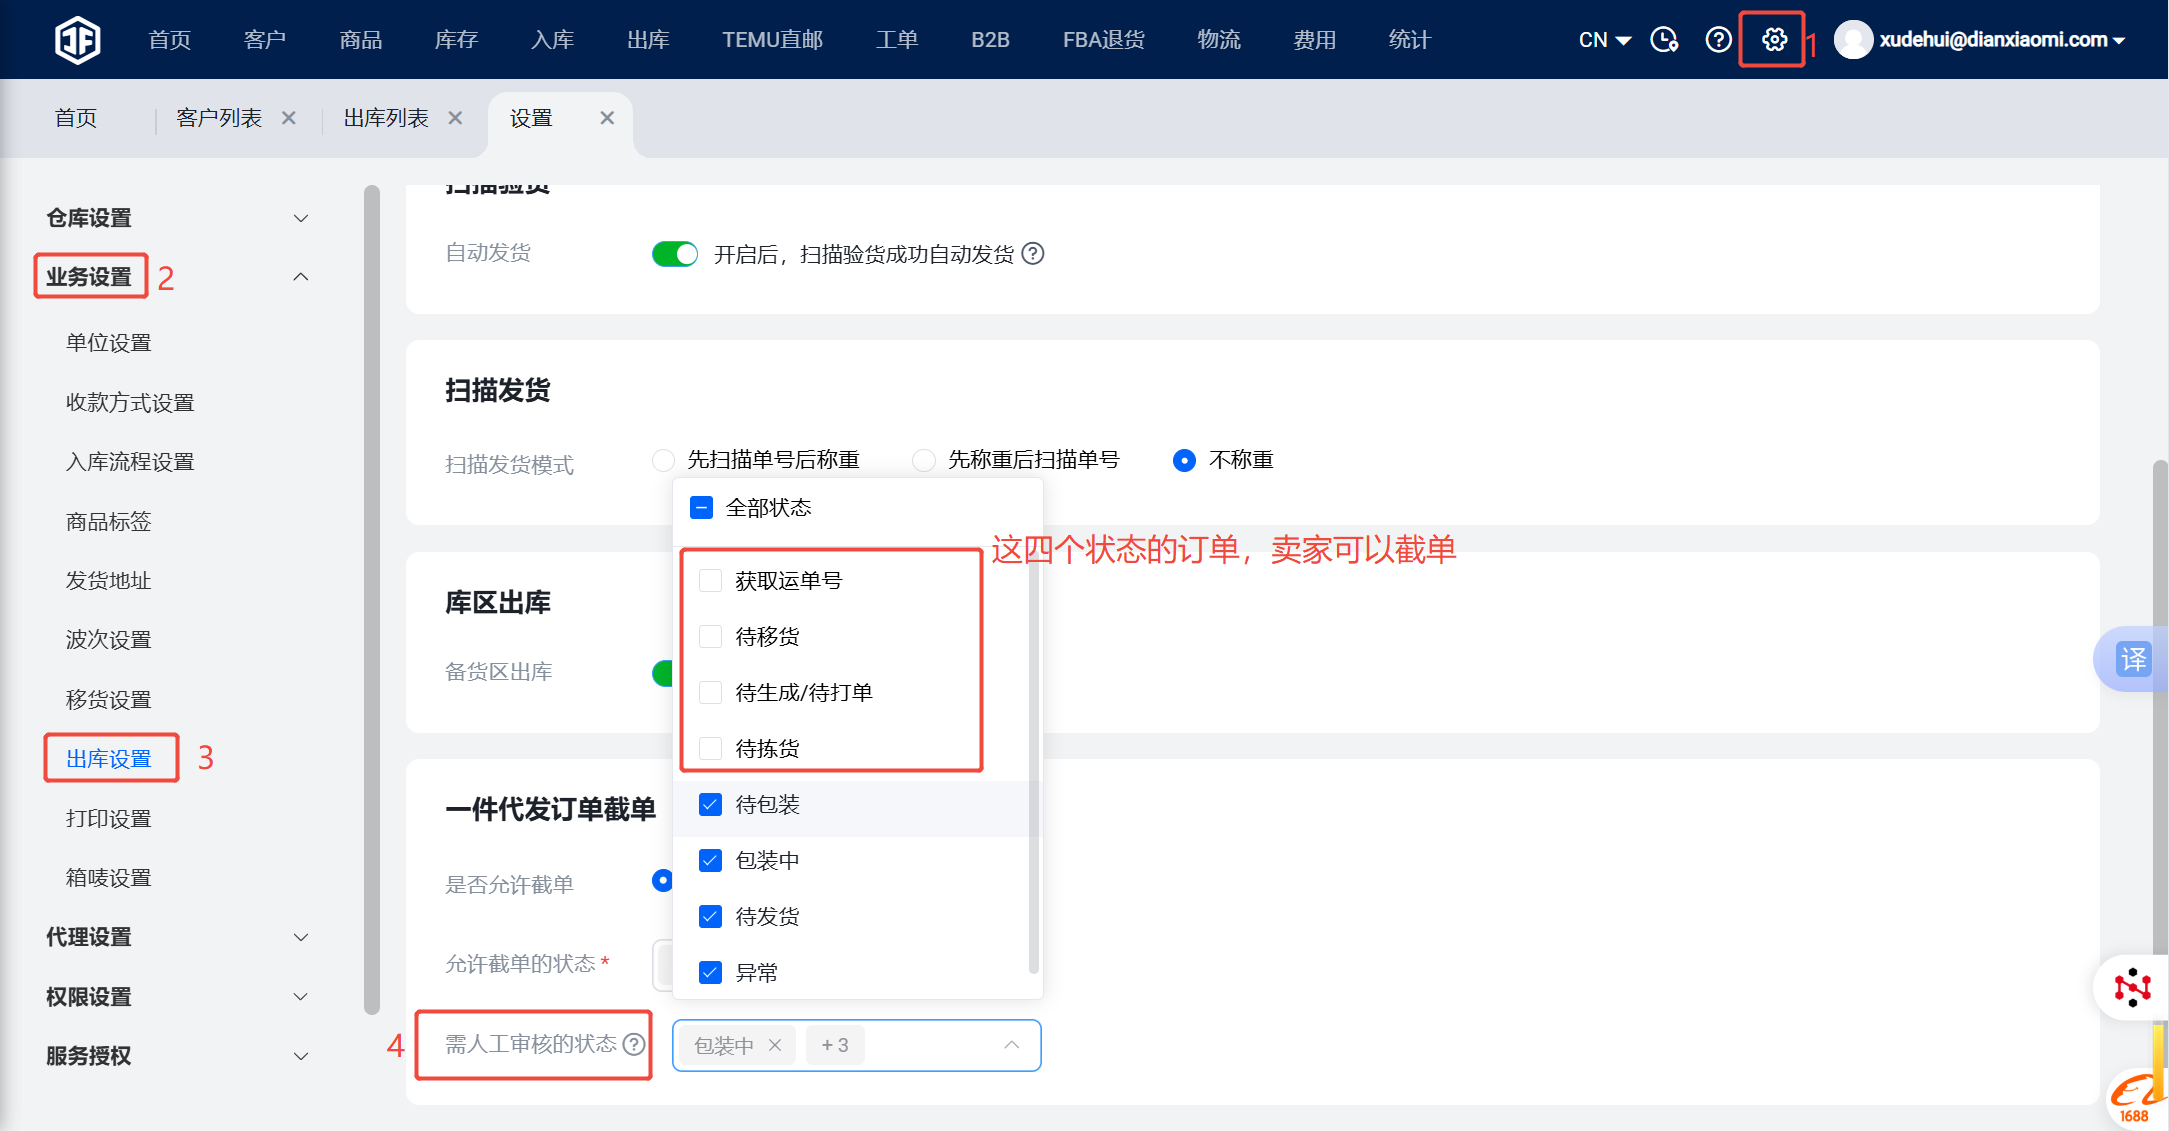Click the app logo in top bar
Screen dimensions: 2169x1131
tap(77, 40)
